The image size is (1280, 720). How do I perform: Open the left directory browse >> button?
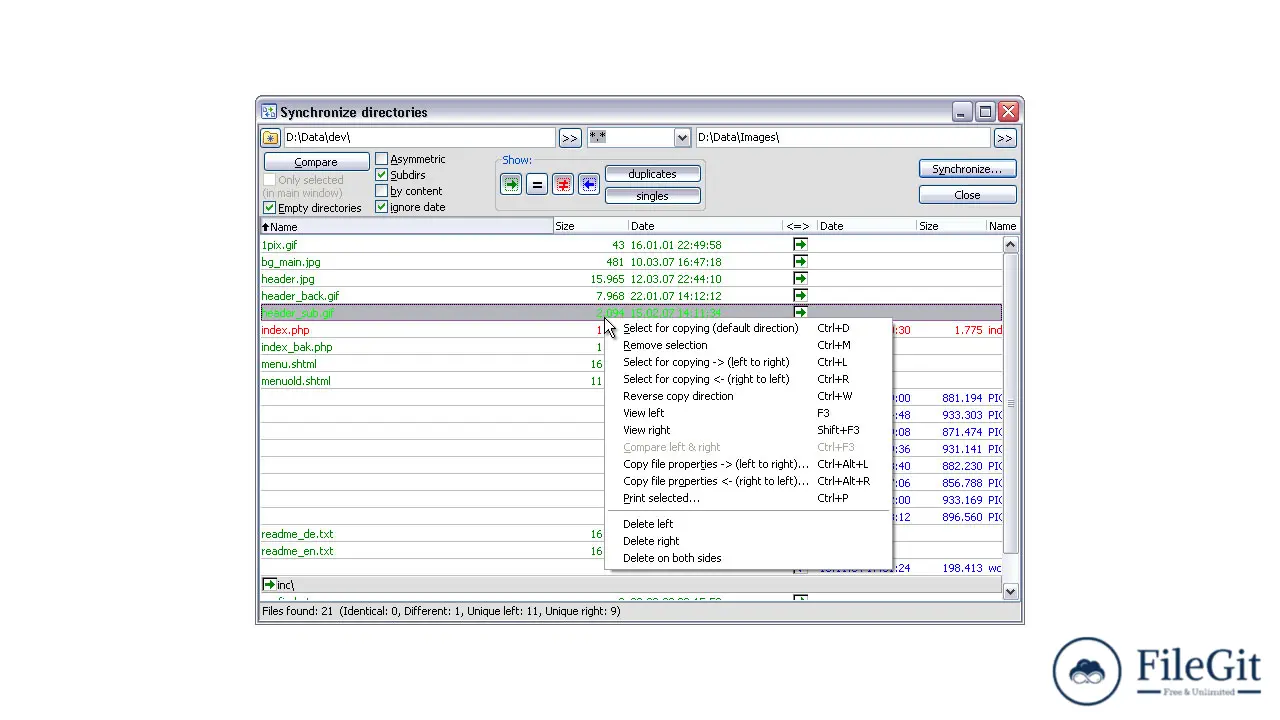click(569, 138)
